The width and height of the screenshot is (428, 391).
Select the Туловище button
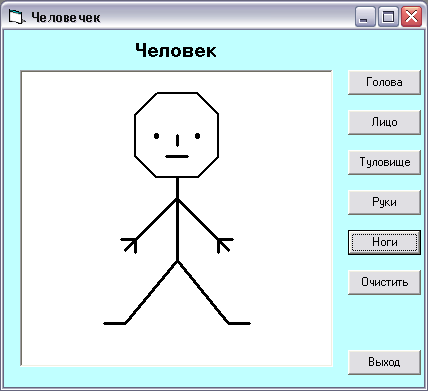(384, 162)
